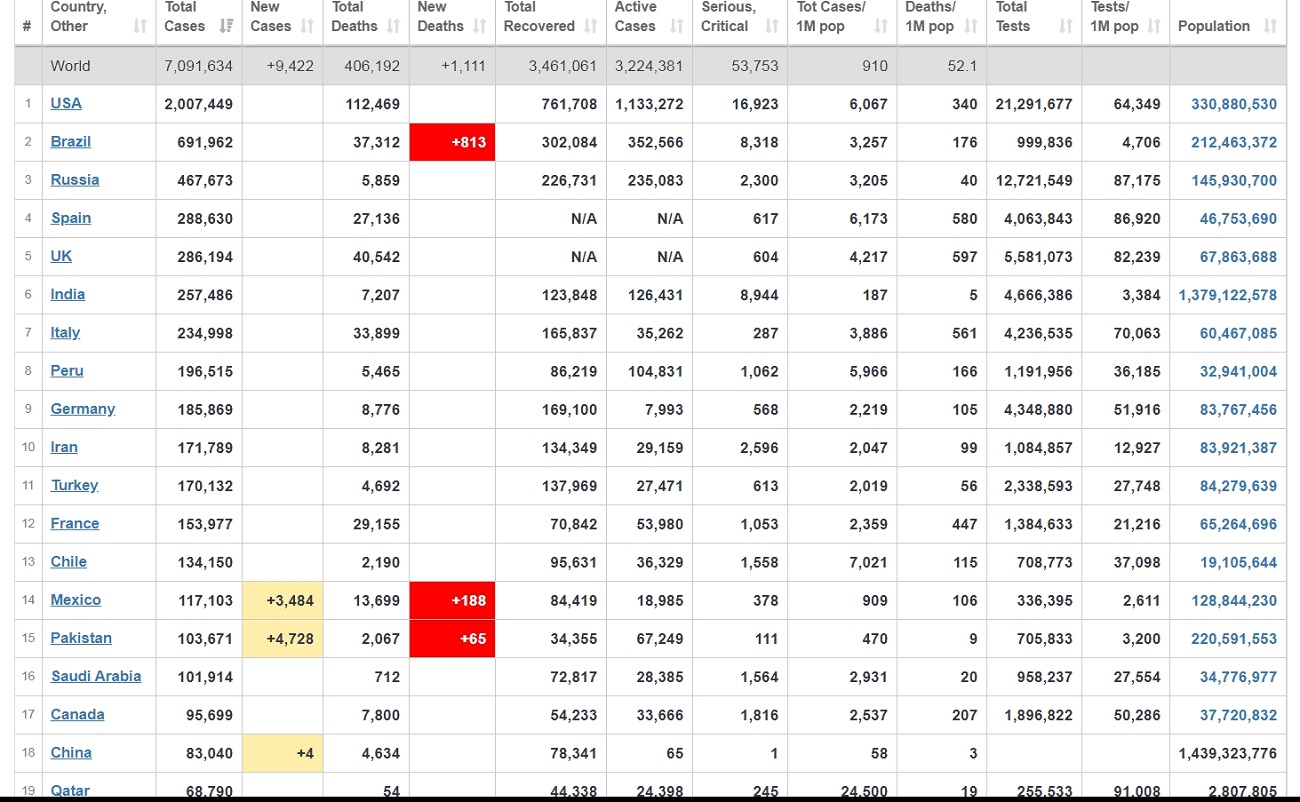This screenshot has width=1300, height=802.
Task: Sort by Tests/1M pop sort icon
Action: (1154, 26)
